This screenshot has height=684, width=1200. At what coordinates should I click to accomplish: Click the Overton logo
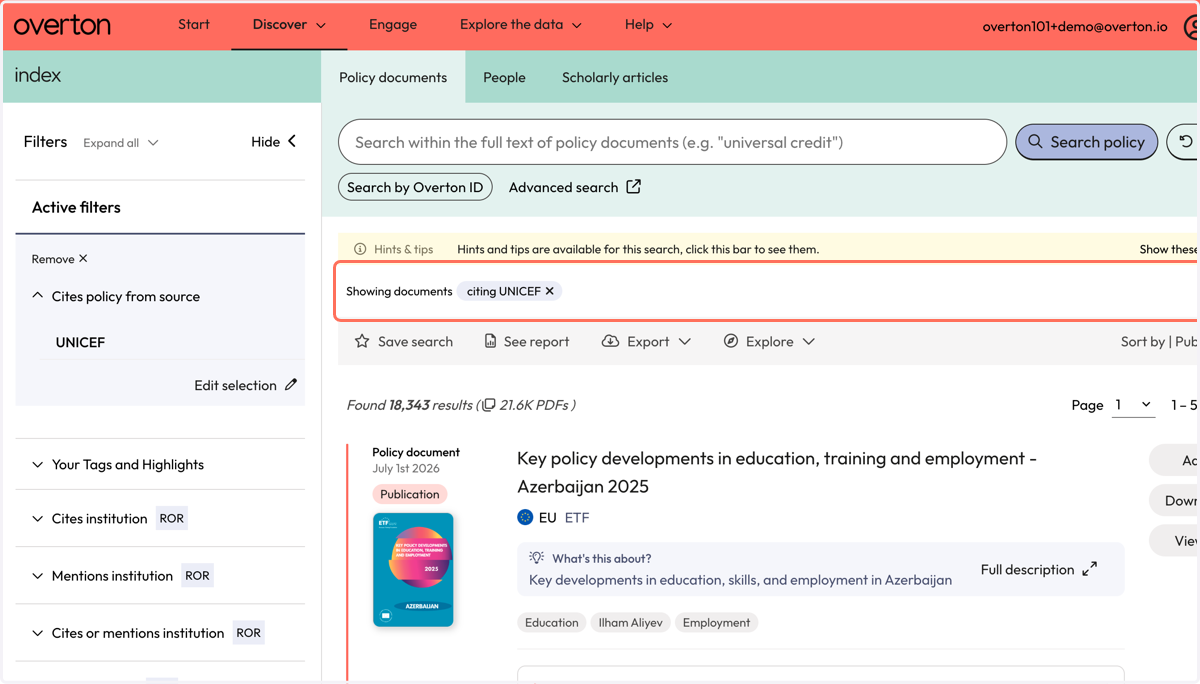coord(62,25)
